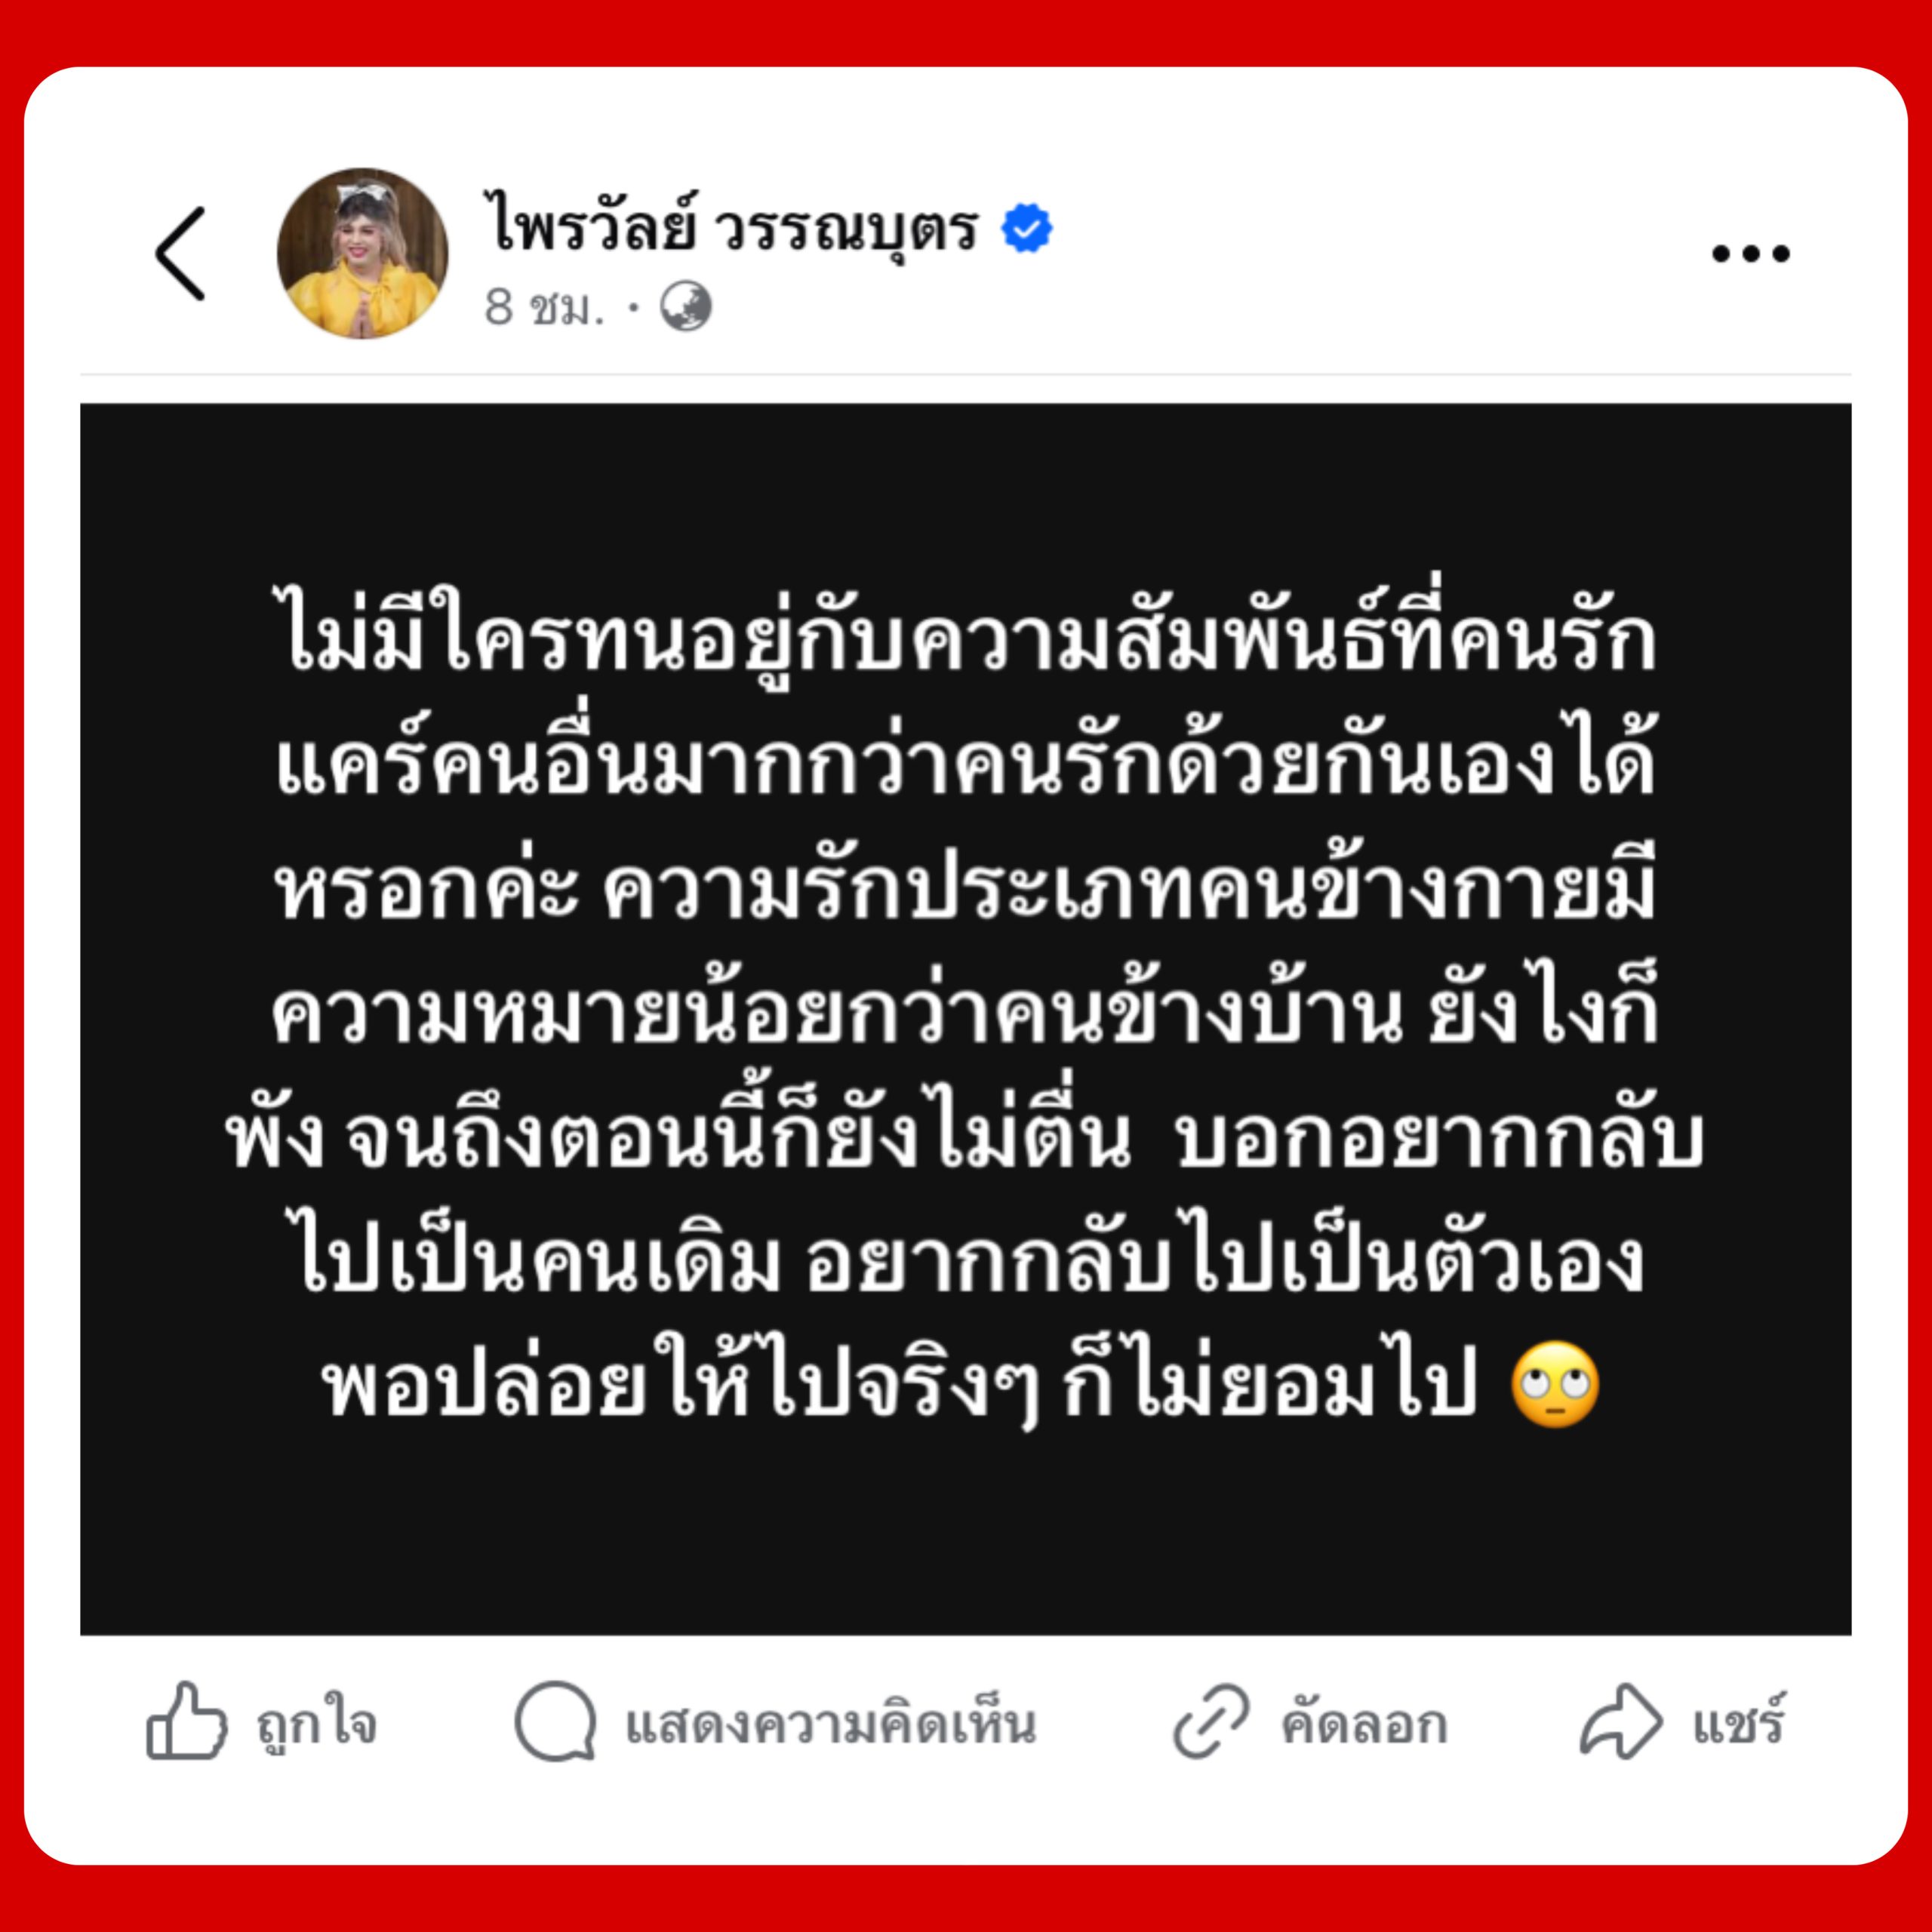The height and width of the screenshot is (1932, 1932).
Task: Go back using the left arrow
Action: tap(180, 253)
